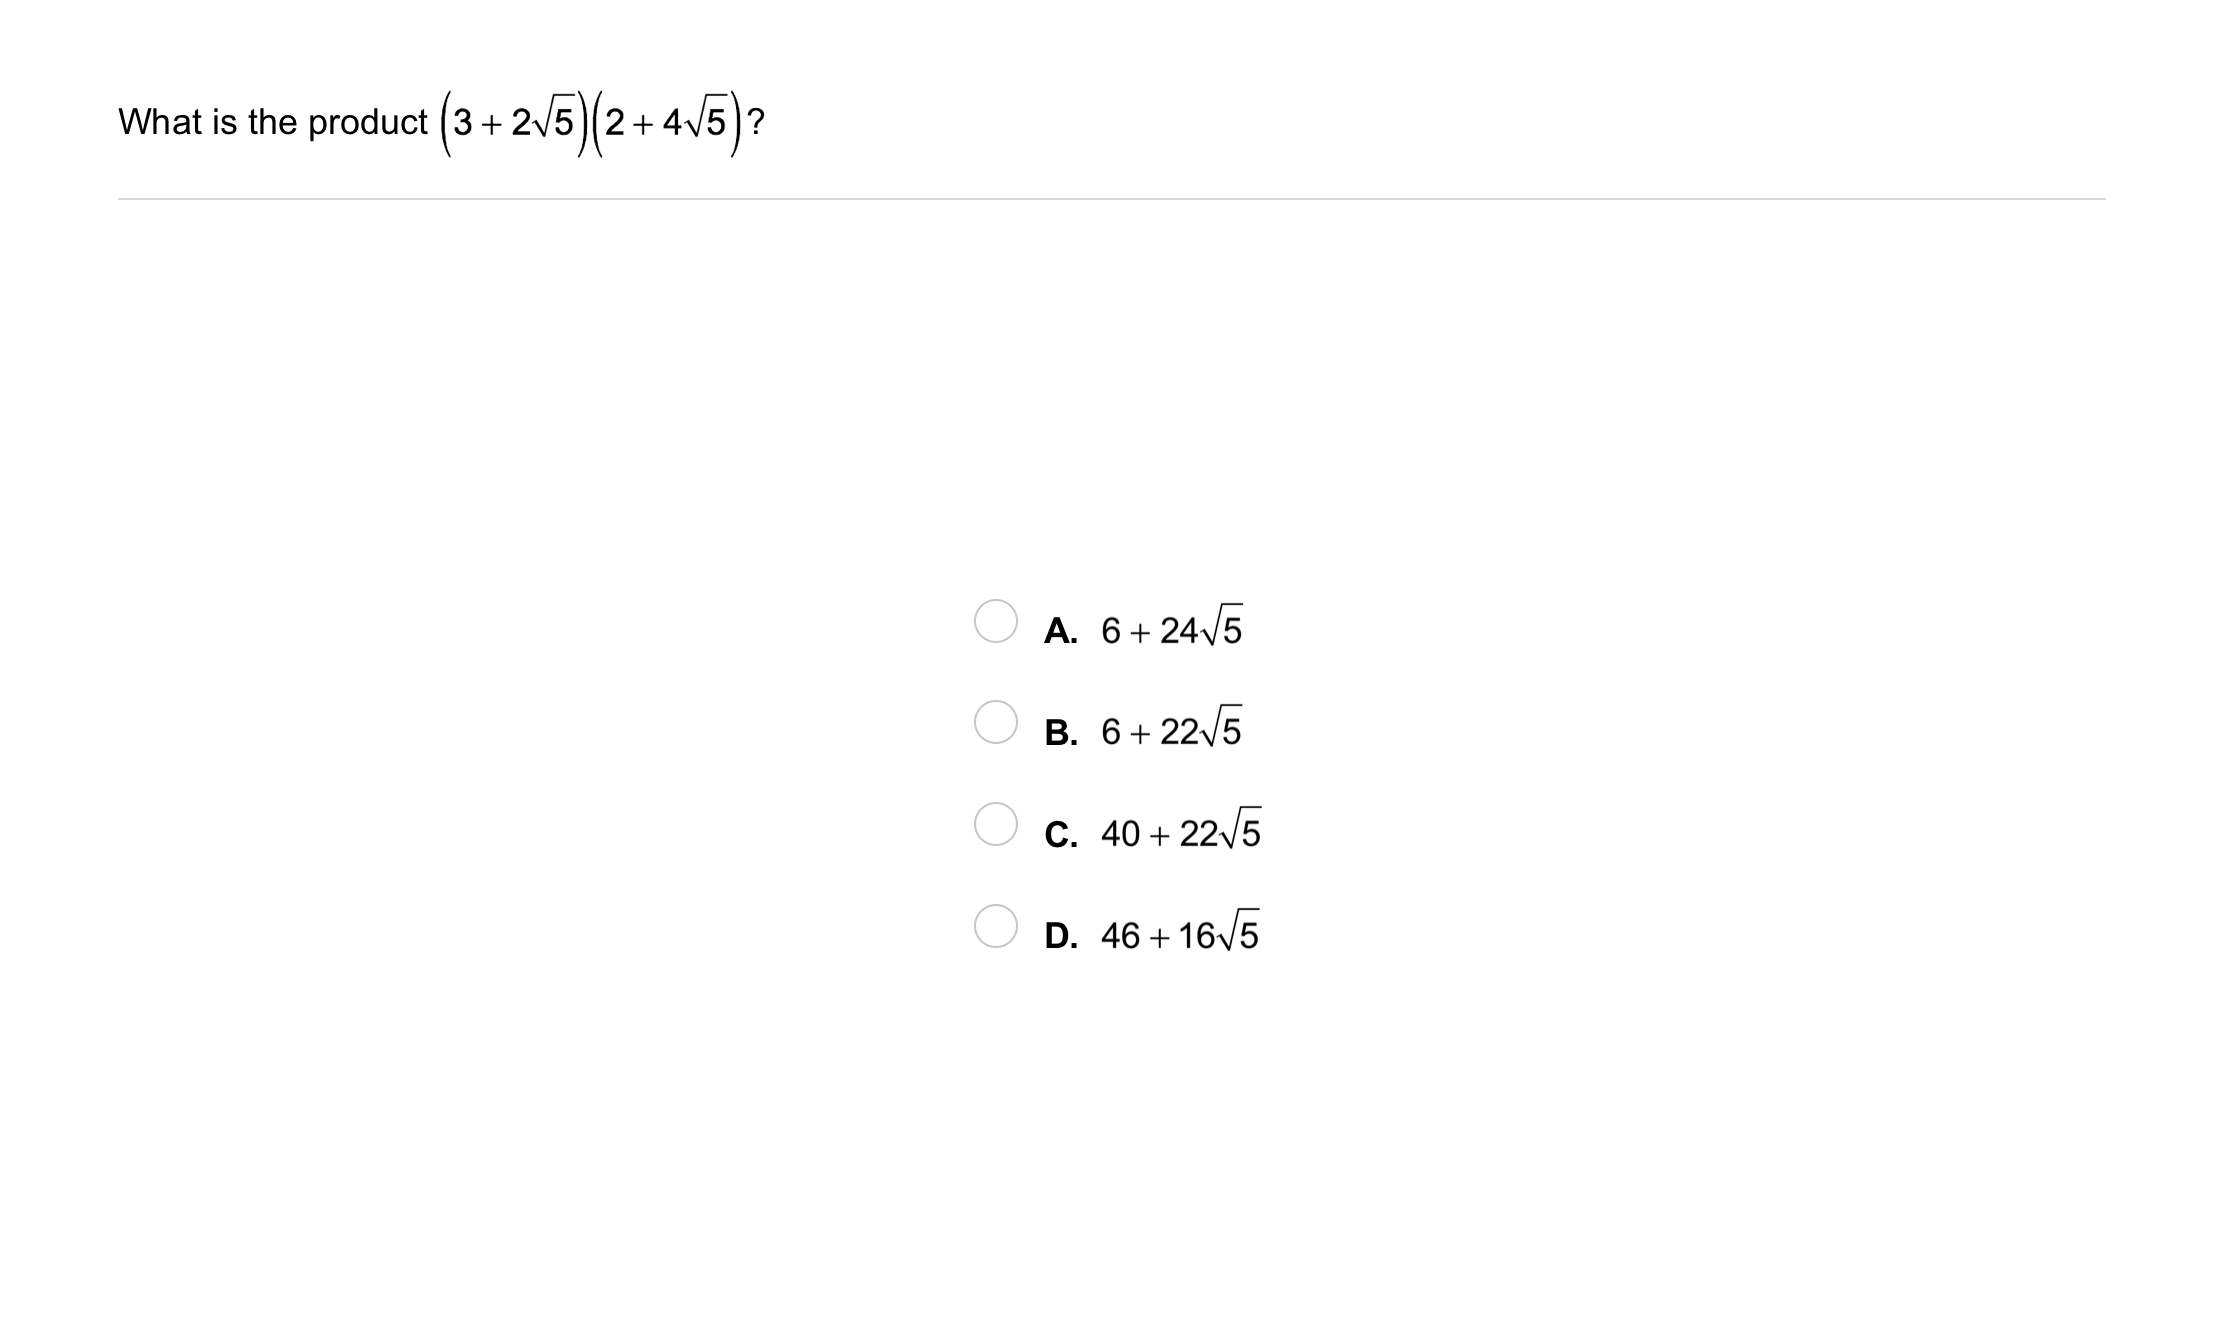Click the second factor (2 + 4√5)
Image resolution: width=2230 pixels, height=1334 pixels.
click(664, 123)
